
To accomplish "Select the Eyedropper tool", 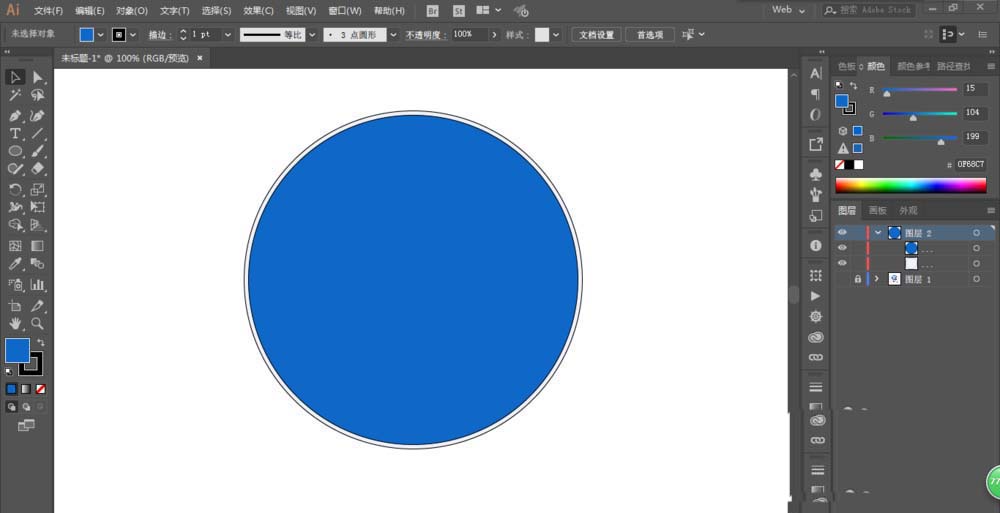I will [15, 265].
